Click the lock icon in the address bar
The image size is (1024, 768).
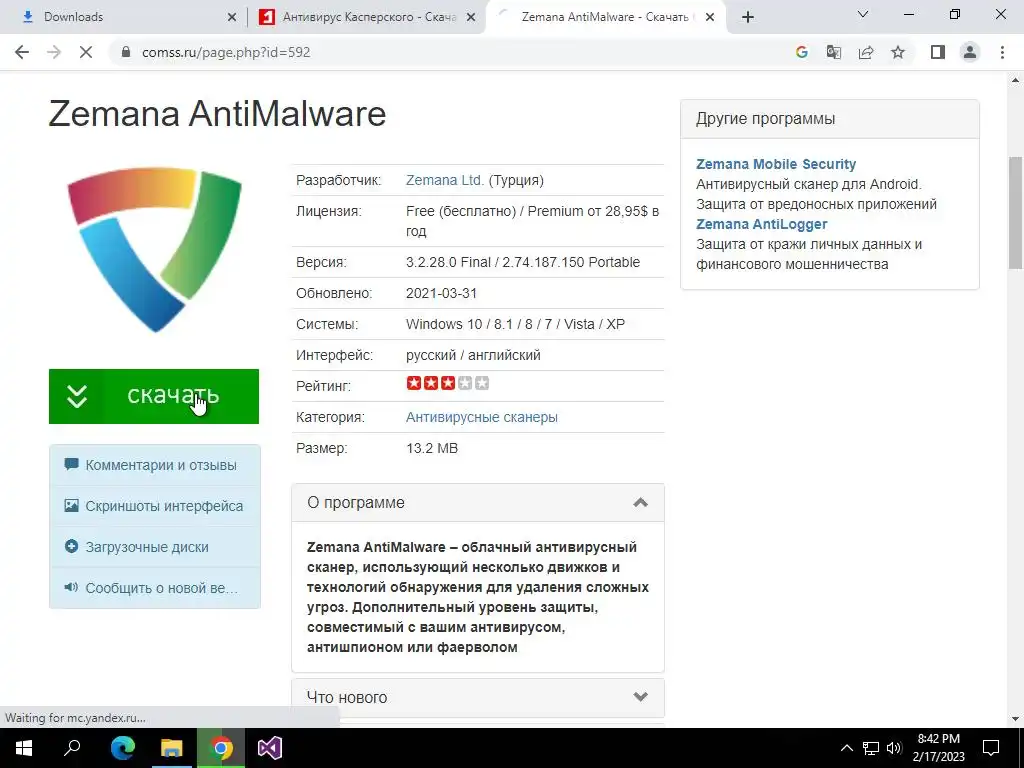tap(127, 52)
